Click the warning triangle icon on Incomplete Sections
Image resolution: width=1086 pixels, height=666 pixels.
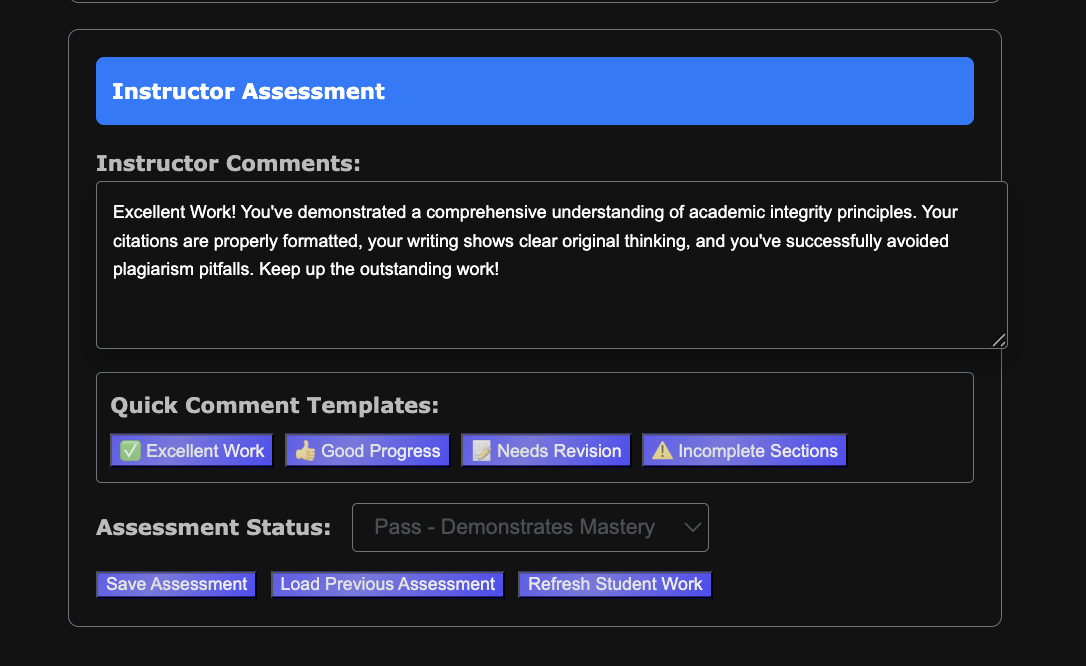click(x=662, y=451)
